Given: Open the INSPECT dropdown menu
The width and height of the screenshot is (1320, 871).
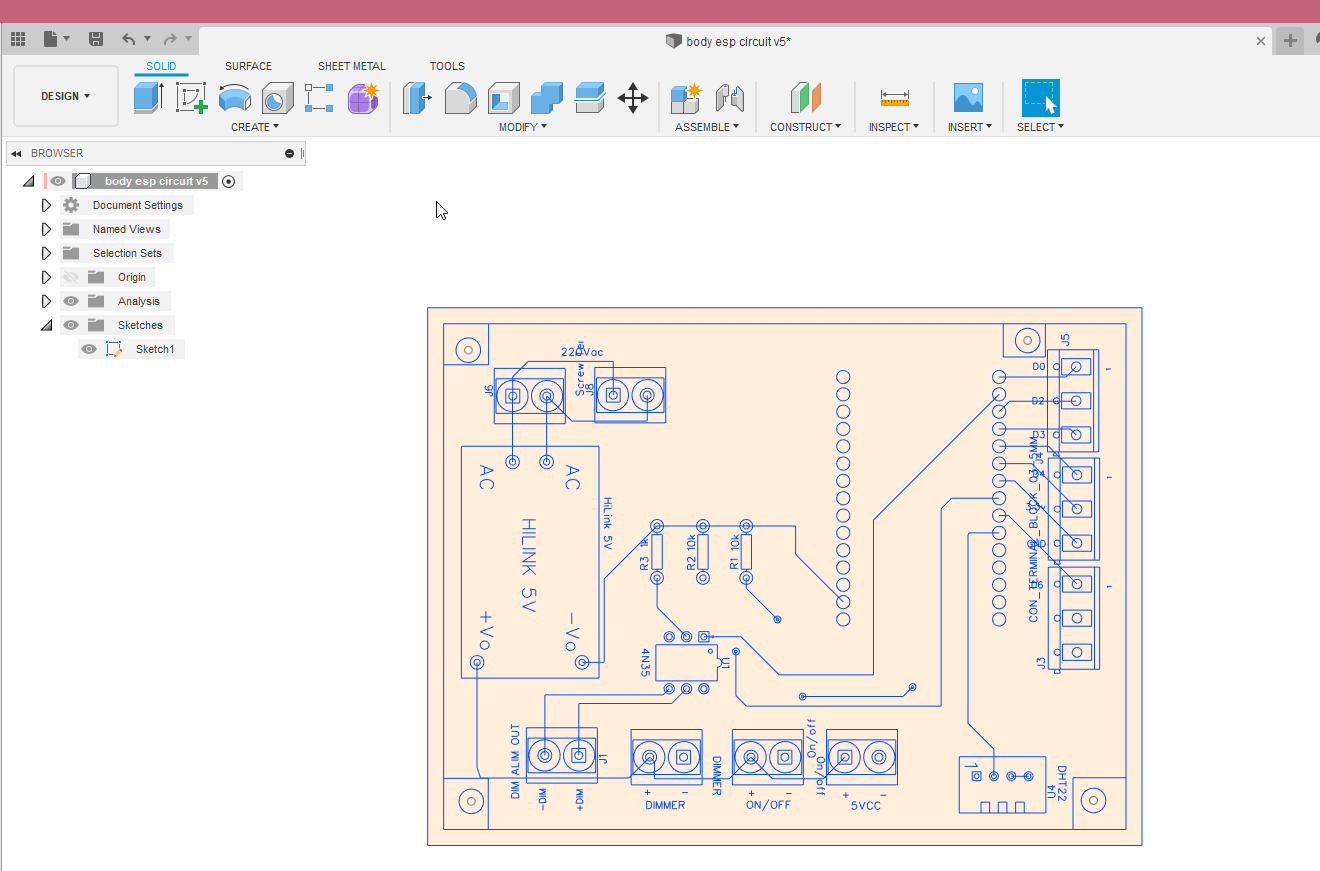Looking at the screenshot, I should [894, 127].
